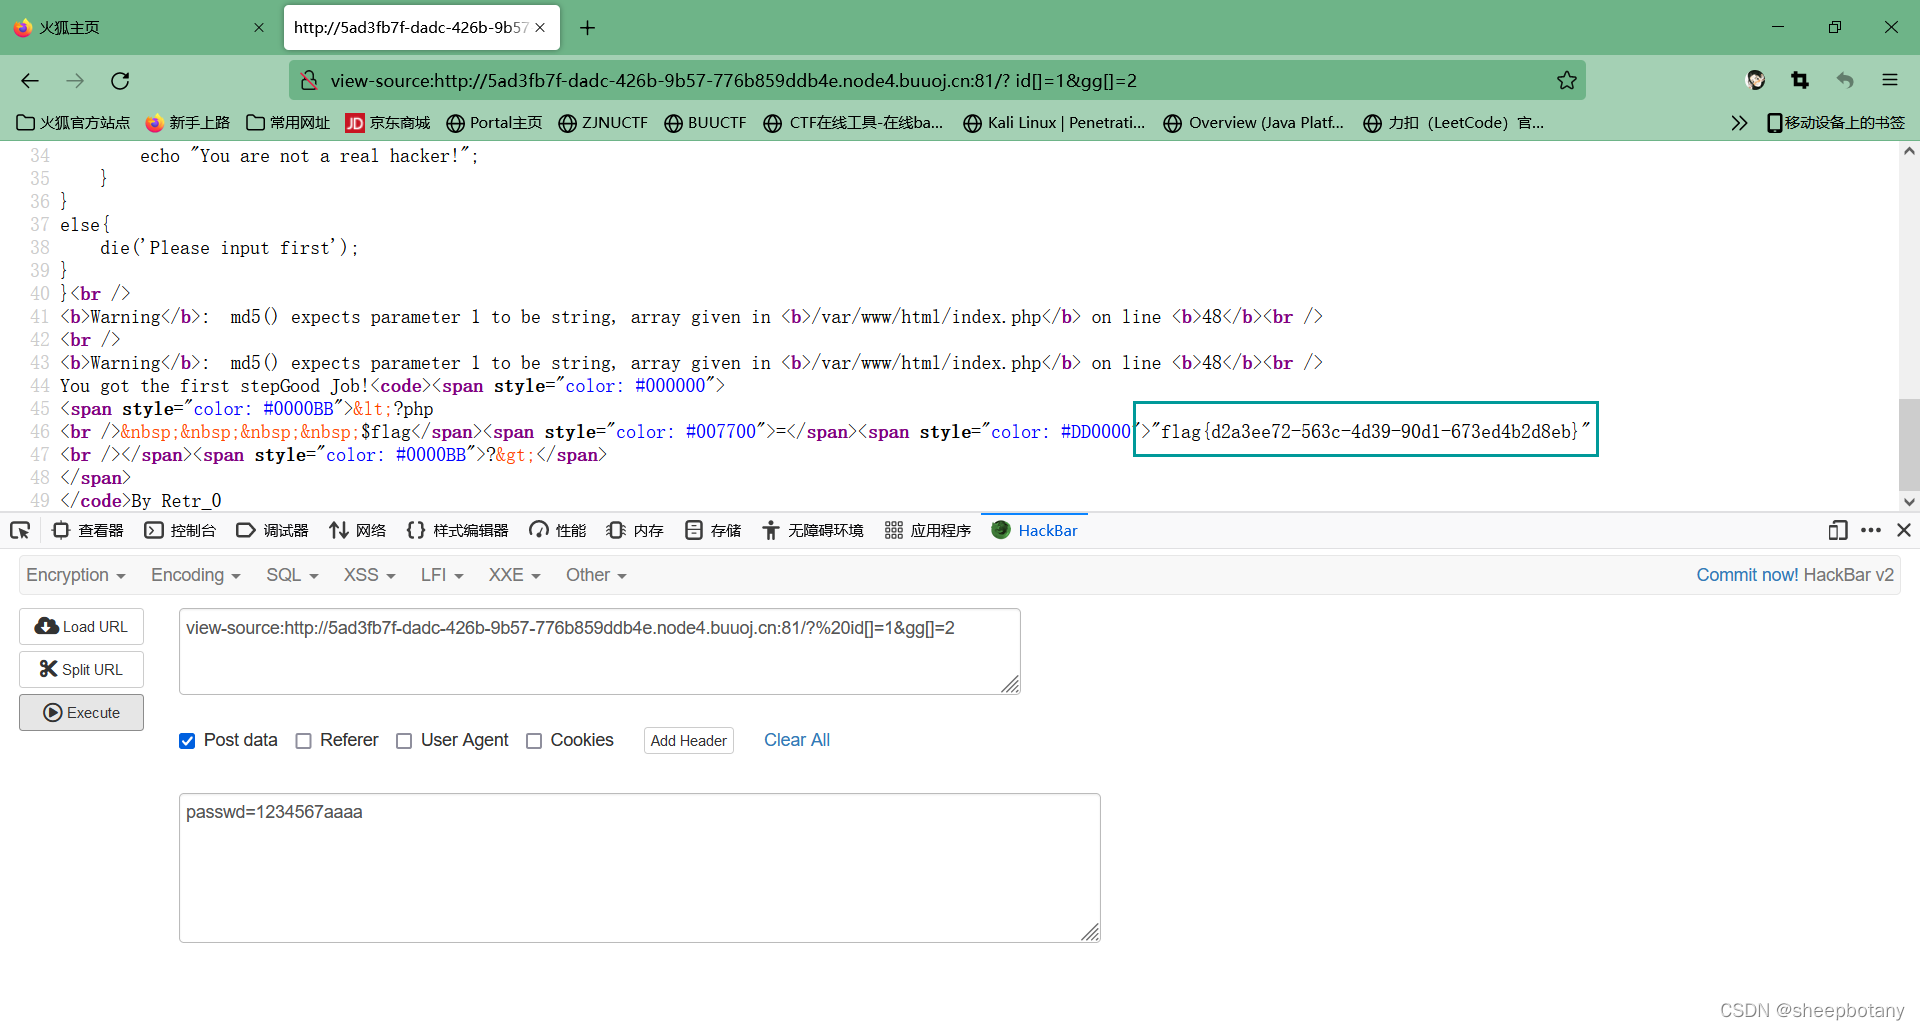Viewport: 1920px width, 1030px height.
Task: Click the Clear All link
Action: 797,741
